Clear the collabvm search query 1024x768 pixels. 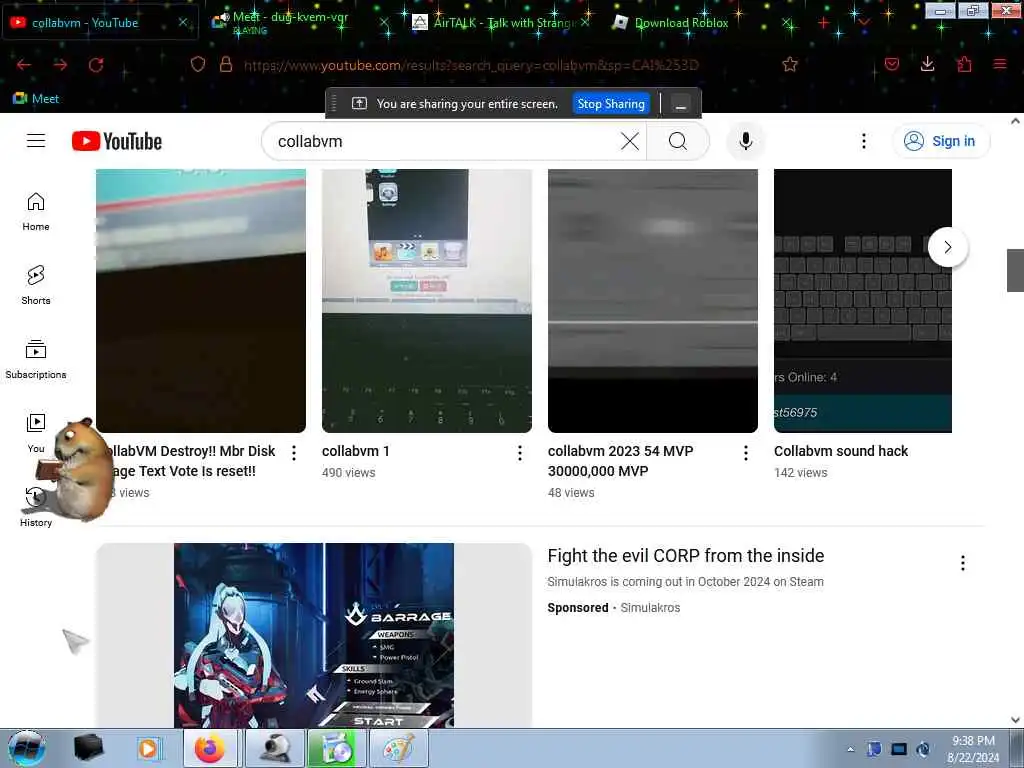(630, 141)
